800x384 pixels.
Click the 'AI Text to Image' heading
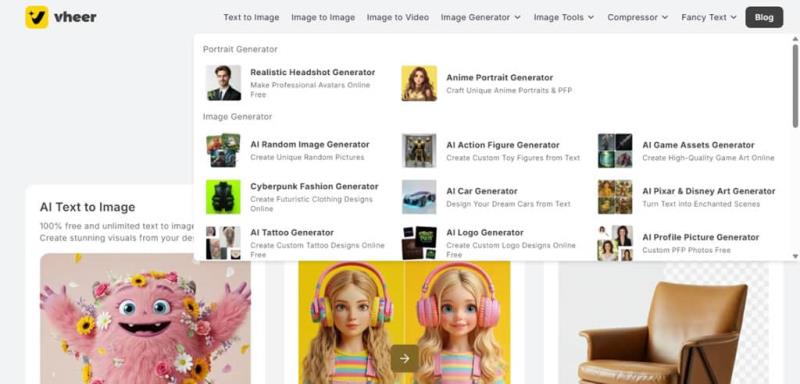(x=87, y=207)
